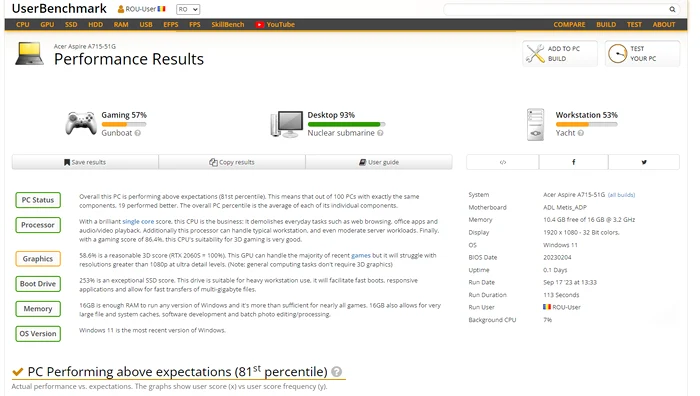Open the FPS menu item
700x396 pixels.
(x=195, y=25)
